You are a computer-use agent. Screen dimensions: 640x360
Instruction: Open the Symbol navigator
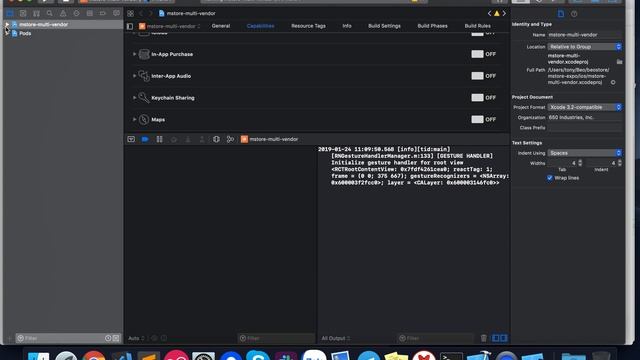click(36, 13)
